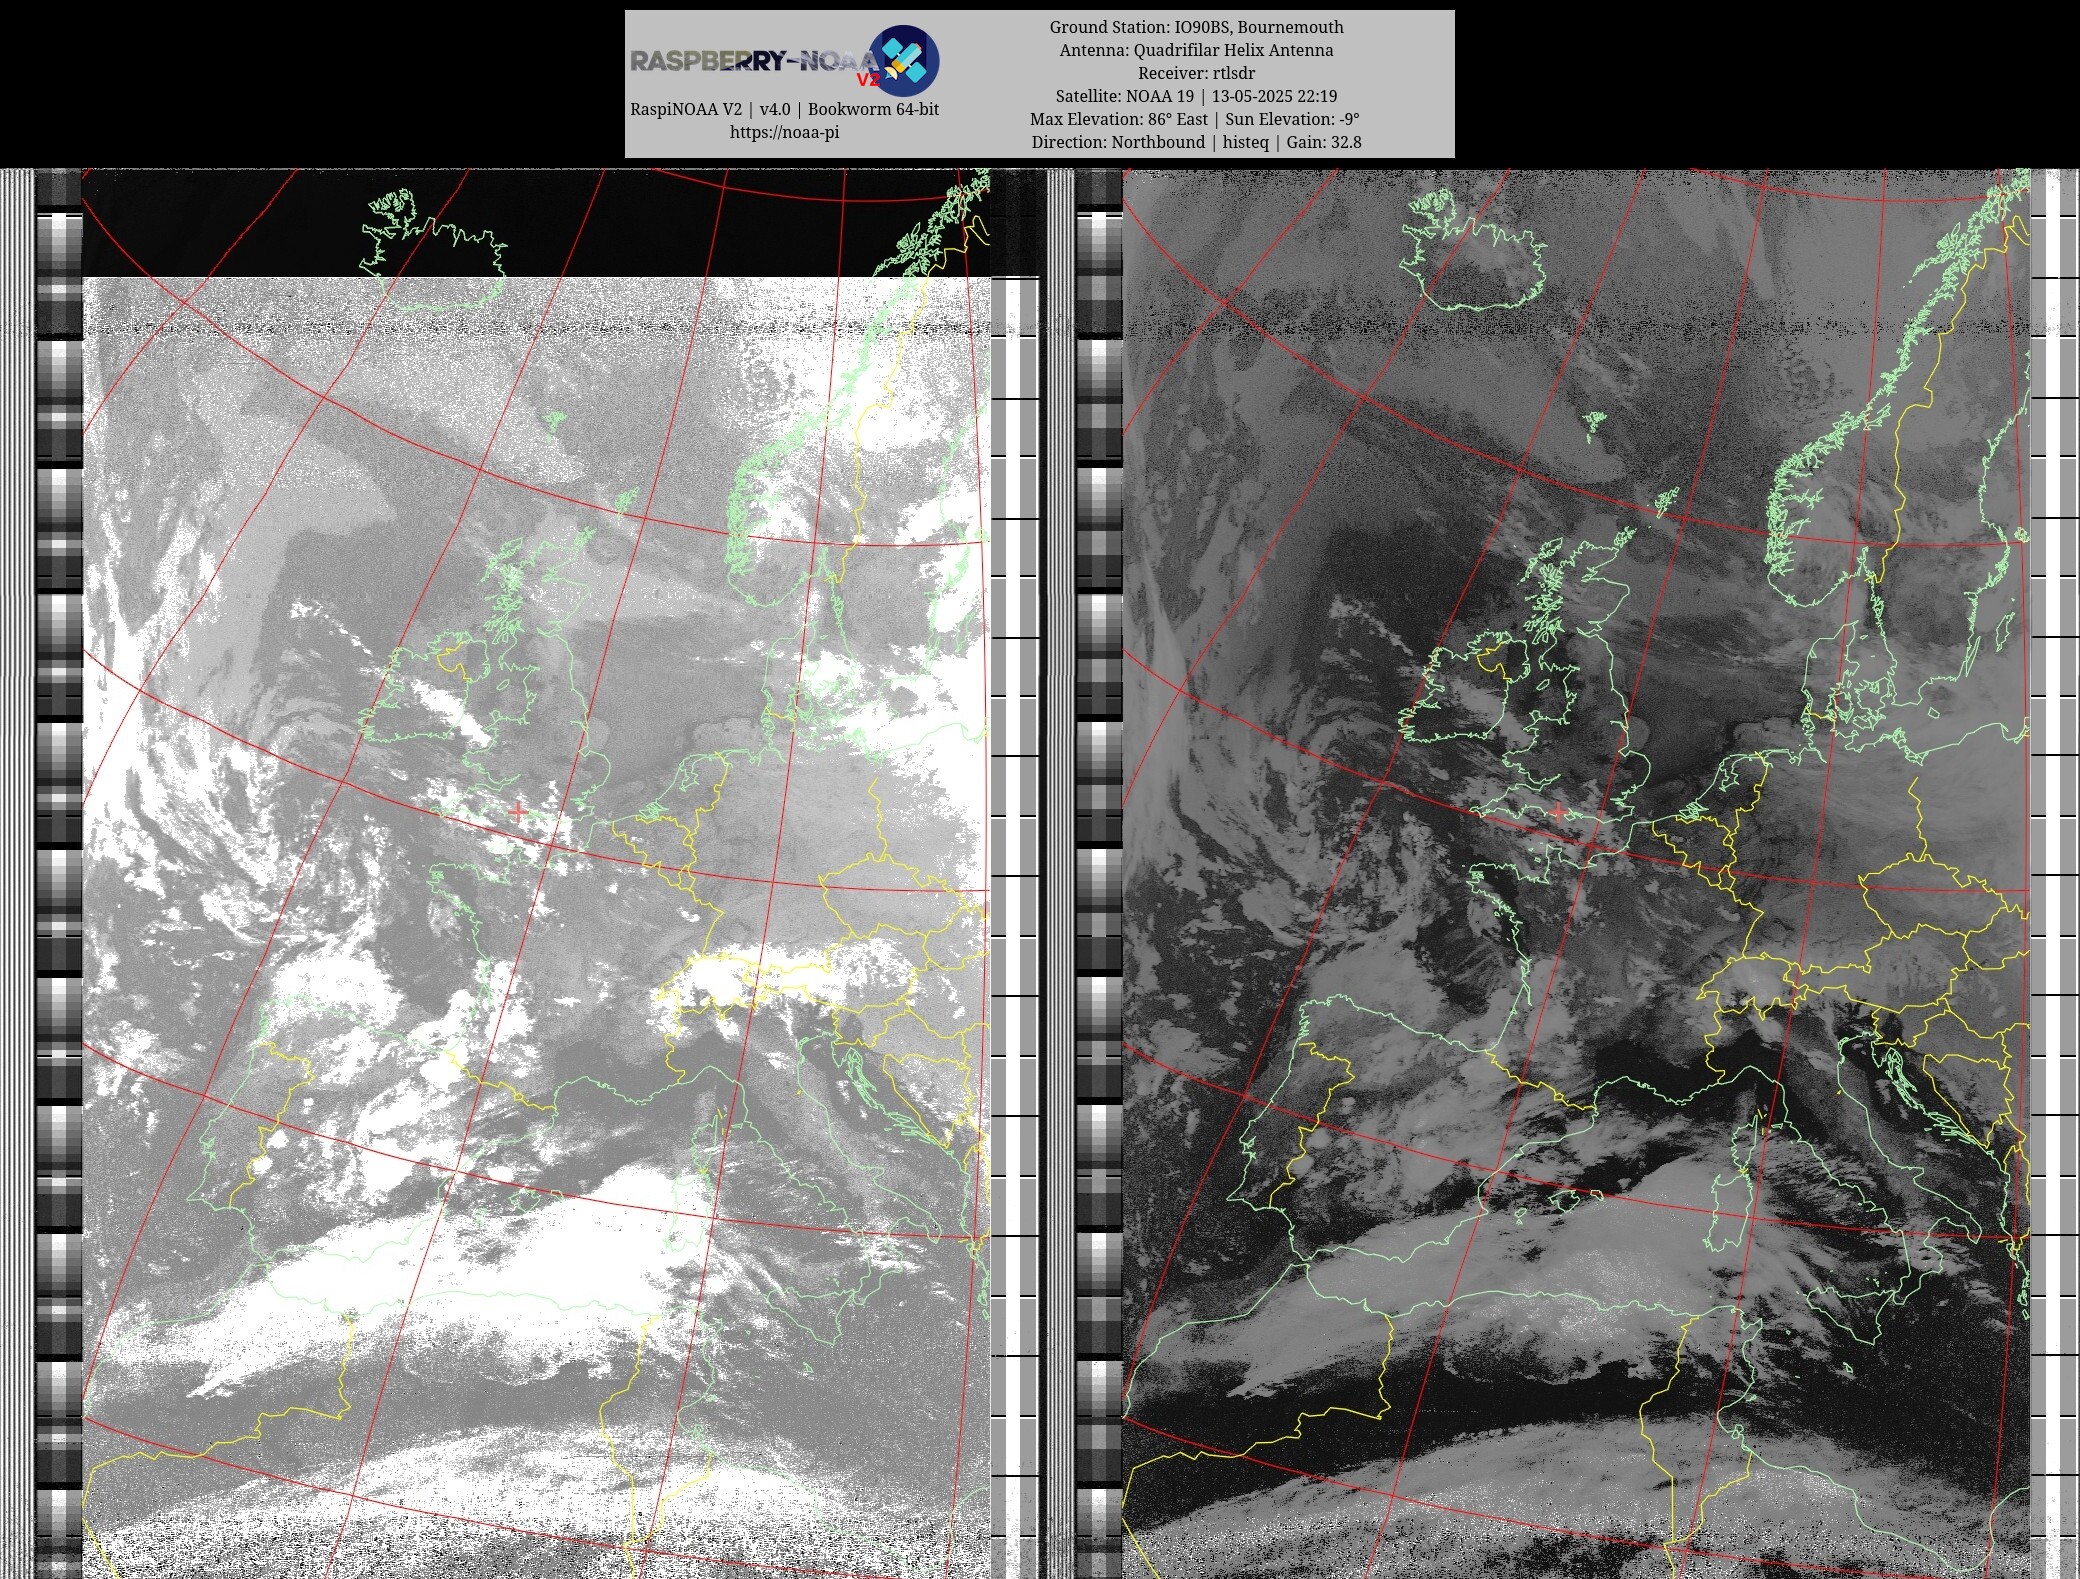Click 'Direction: Northbound | histeq | Gain: 32.8' line

point(1196,142)
